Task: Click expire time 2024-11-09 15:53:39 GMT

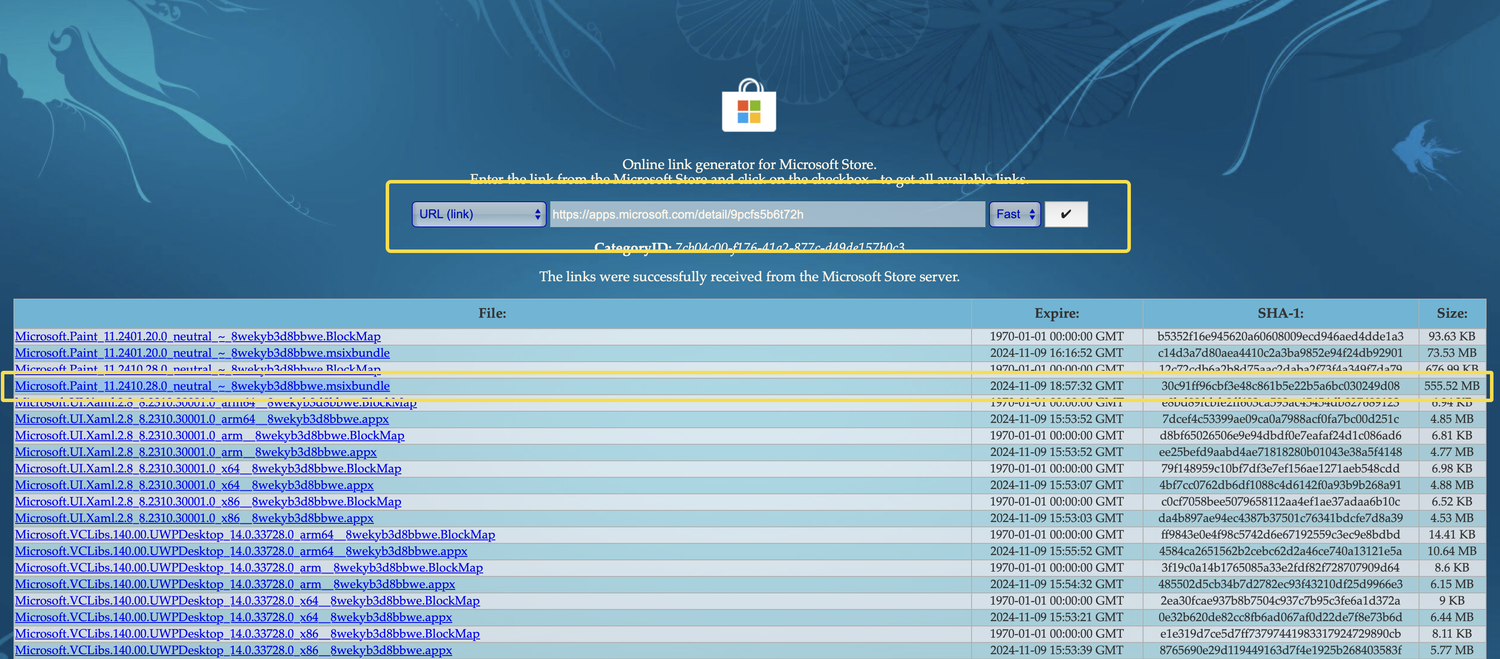Action: 1057,650
